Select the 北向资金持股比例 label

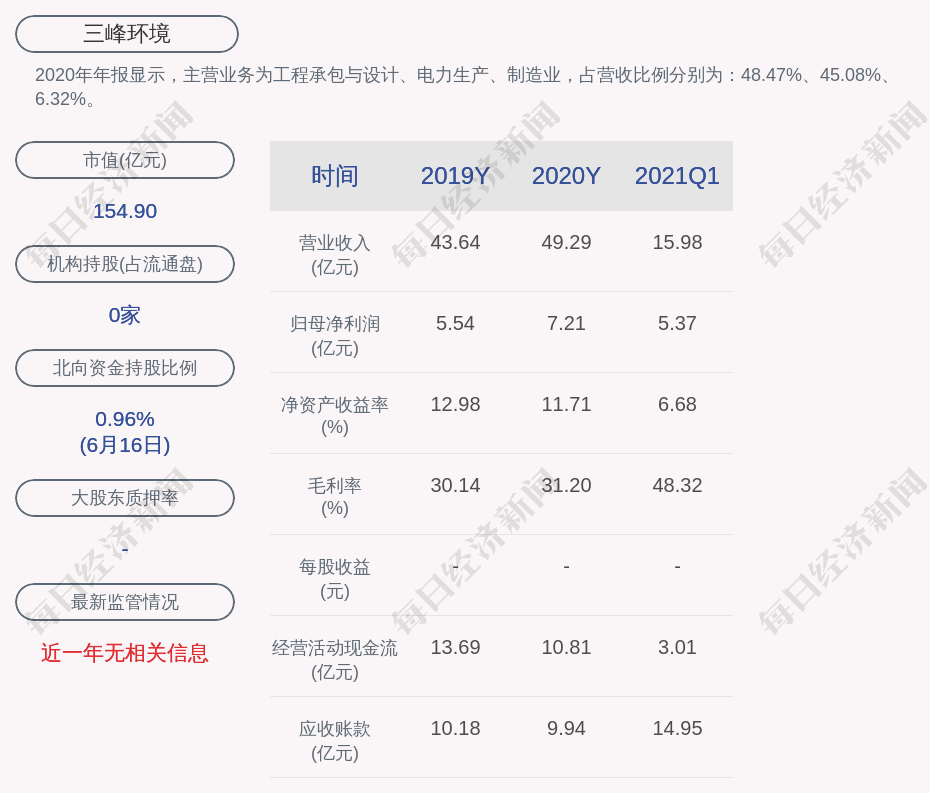125,368
